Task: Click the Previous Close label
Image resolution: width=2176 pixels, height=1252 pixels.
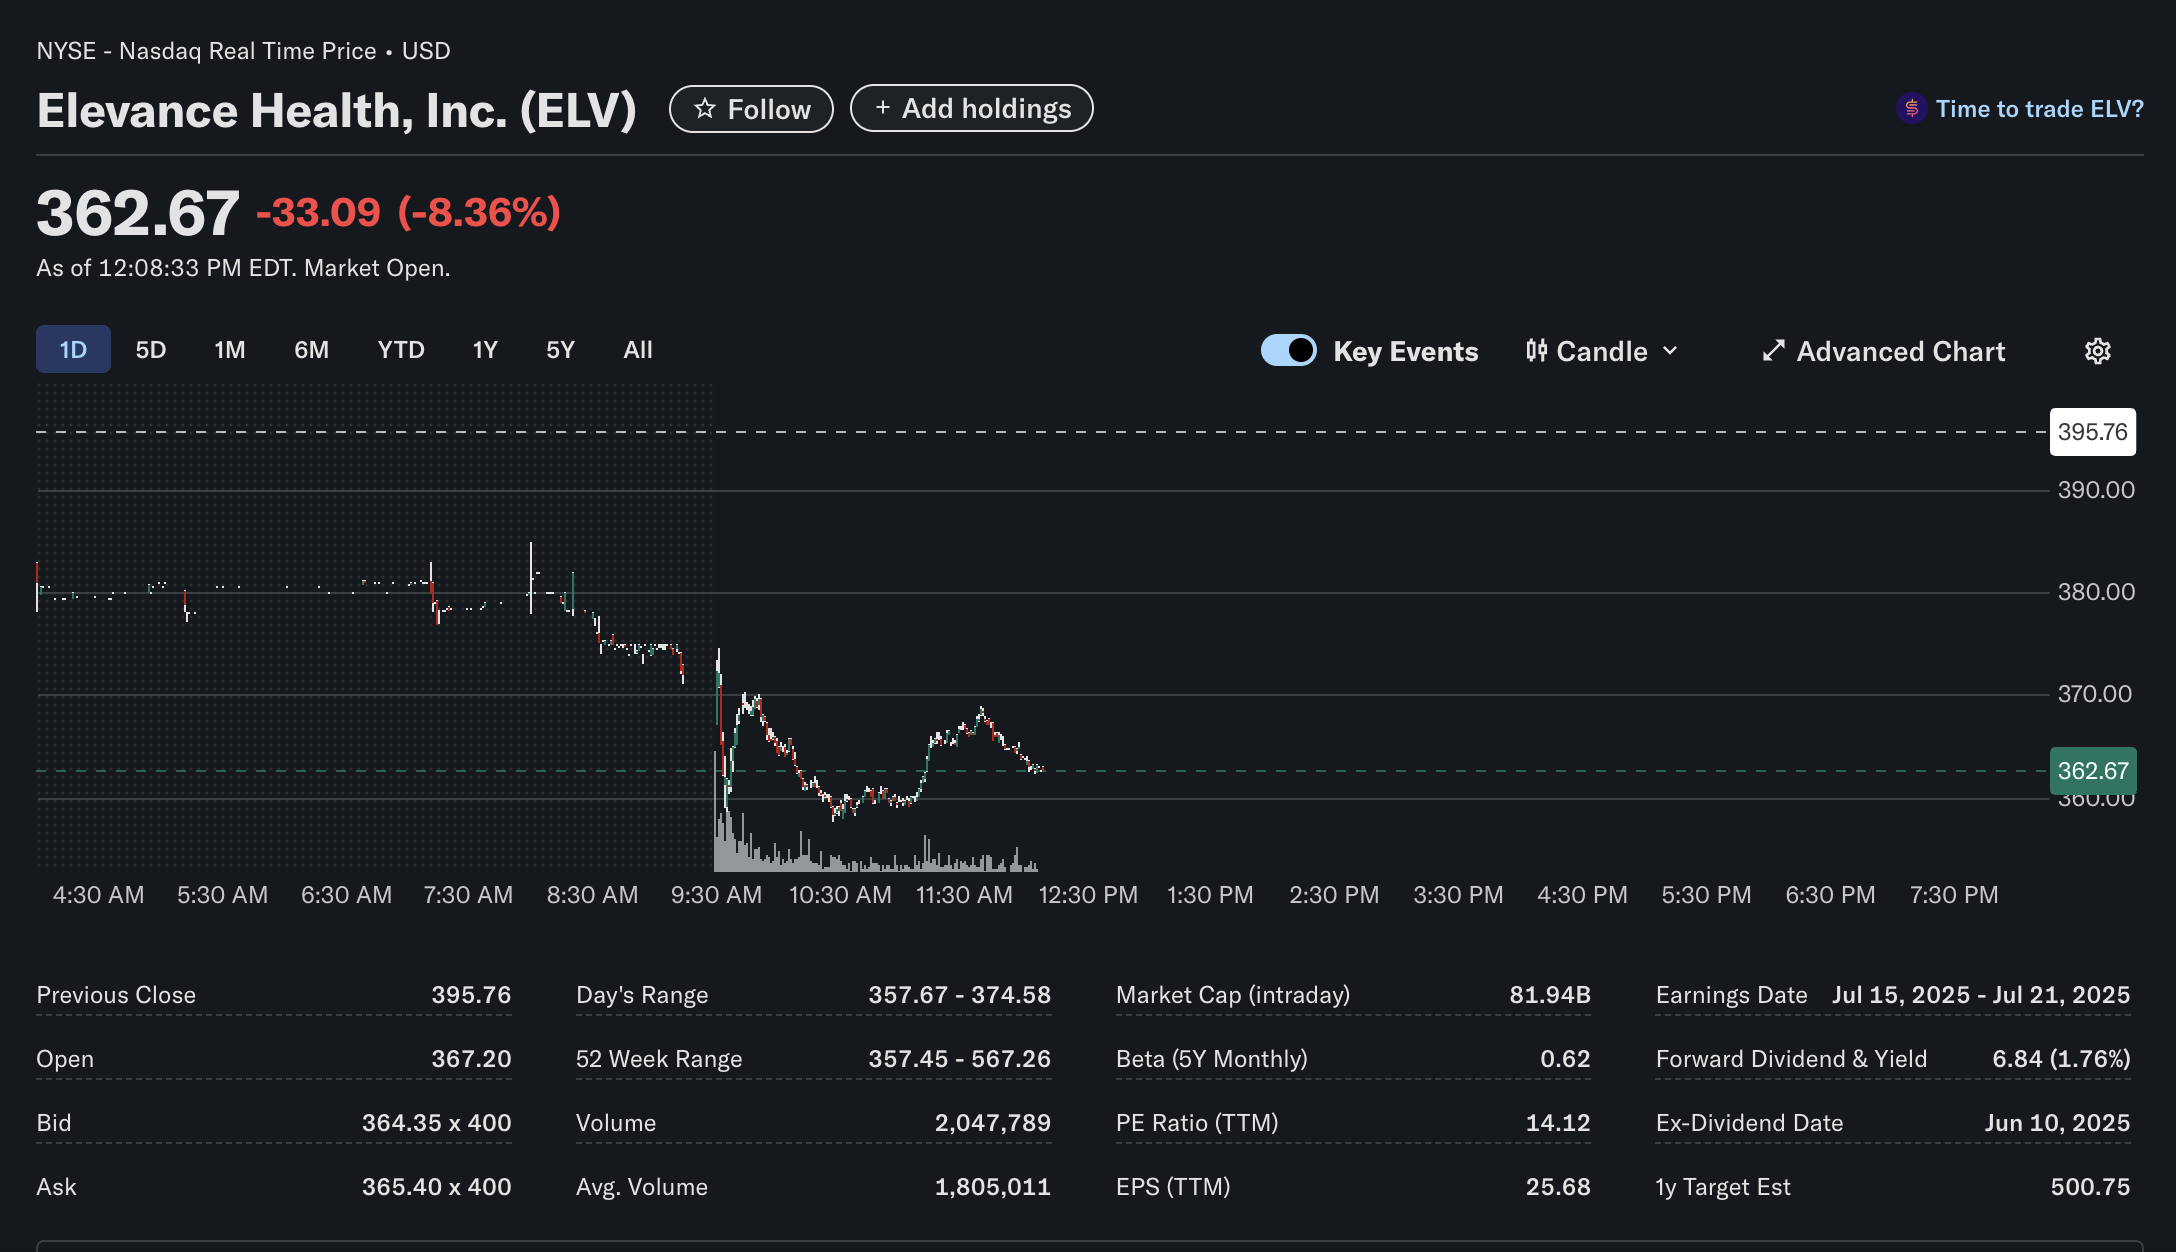Action: point(116,995)
